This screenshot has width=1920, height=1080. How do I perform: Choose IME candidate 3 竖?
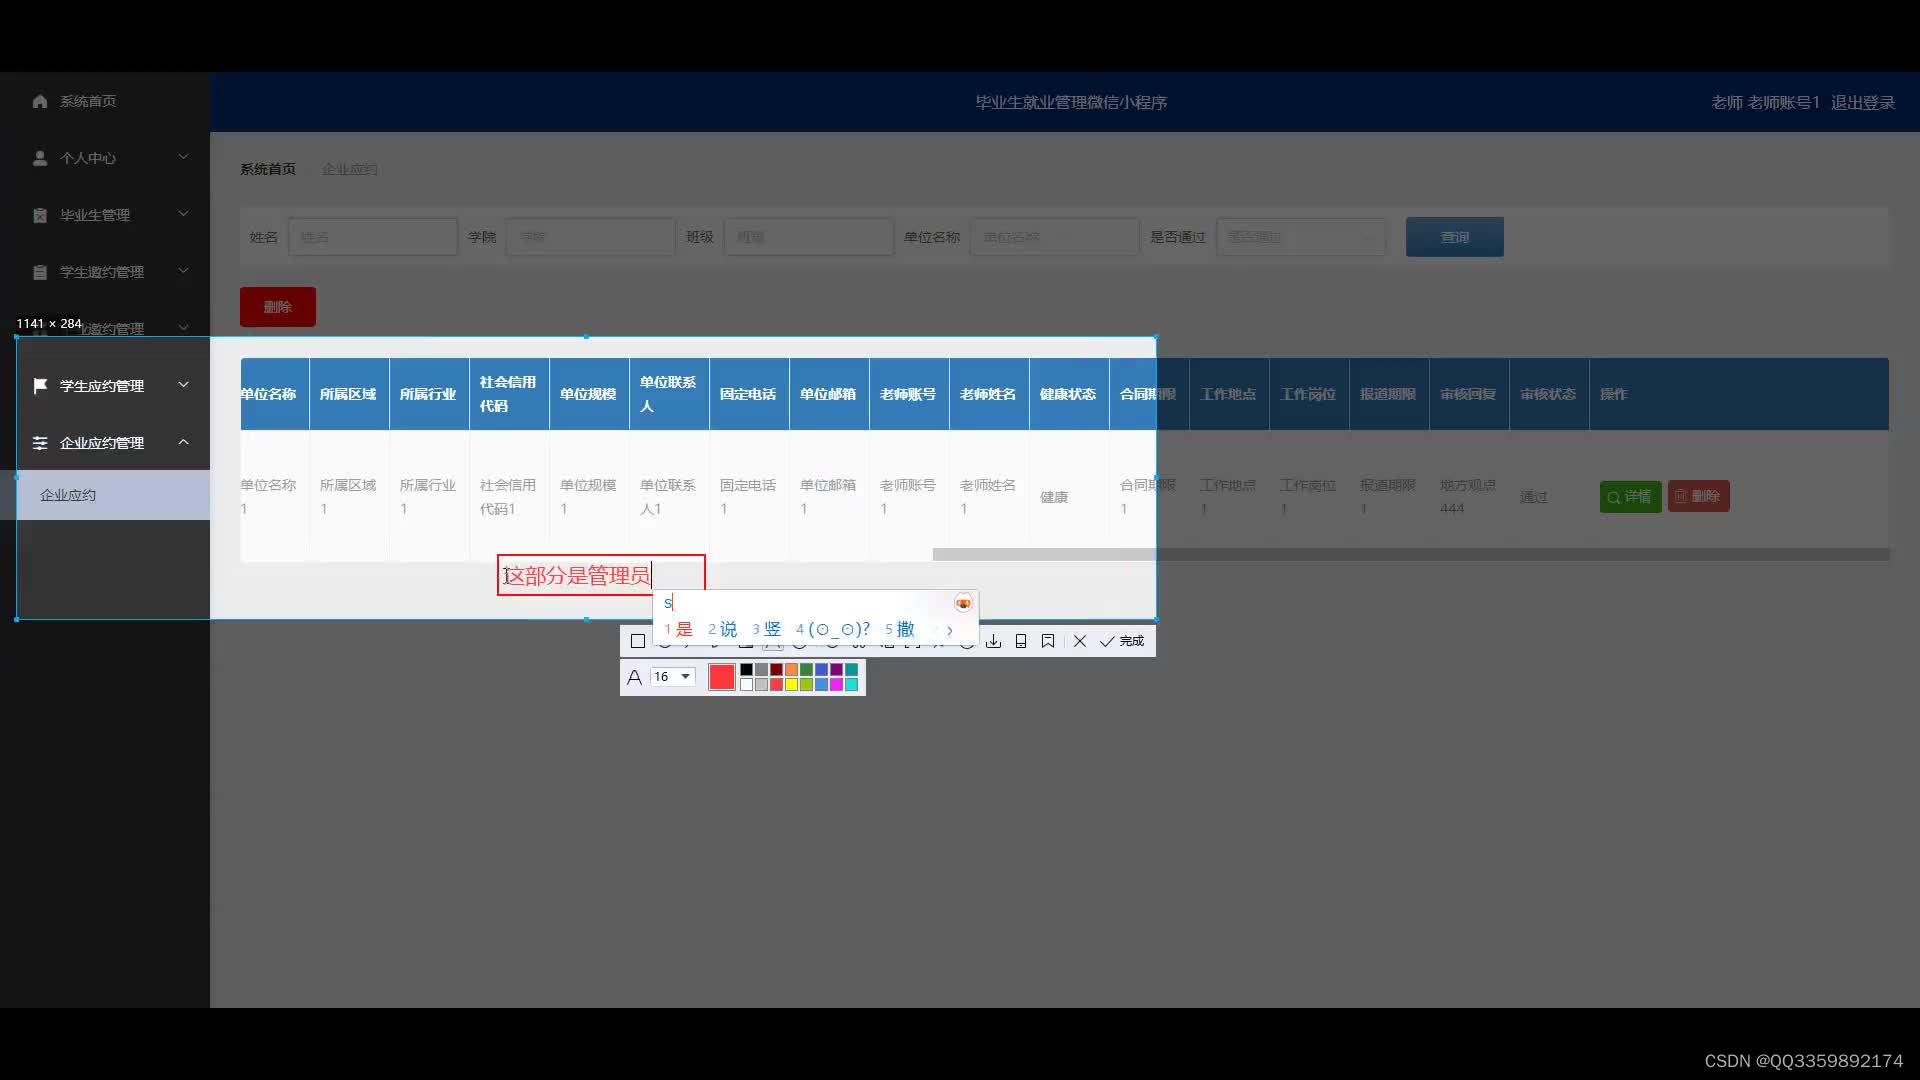pos(767,629)
